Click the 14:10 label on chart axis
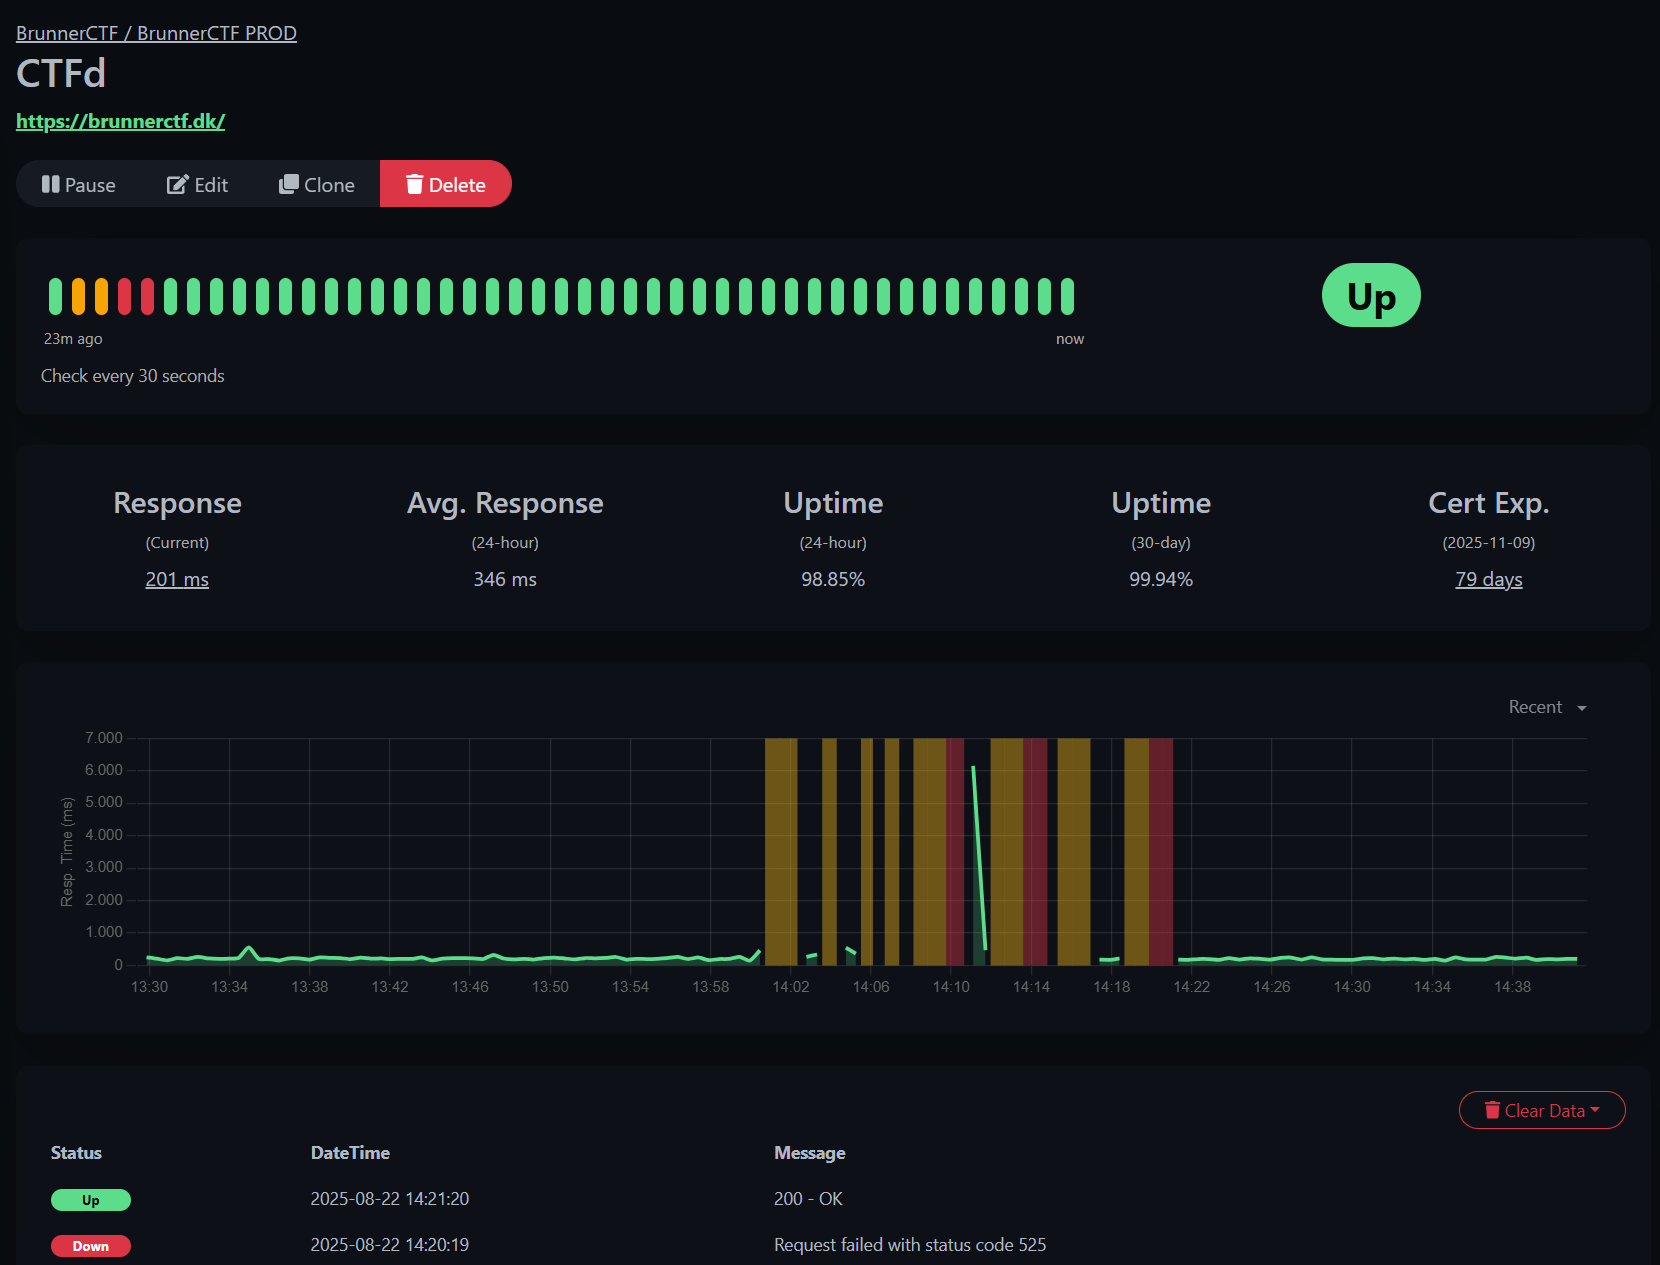1660x1265 pixels. click(x=951, y=987)
